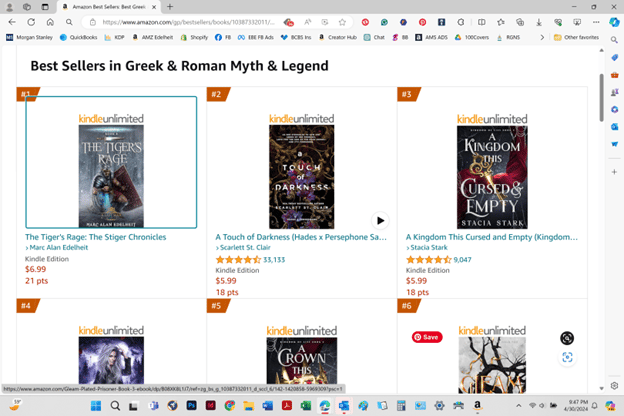The image size is (624, 416).
Task: Open the Morgan Stanley bookmark
Action: tap(29, 37)
